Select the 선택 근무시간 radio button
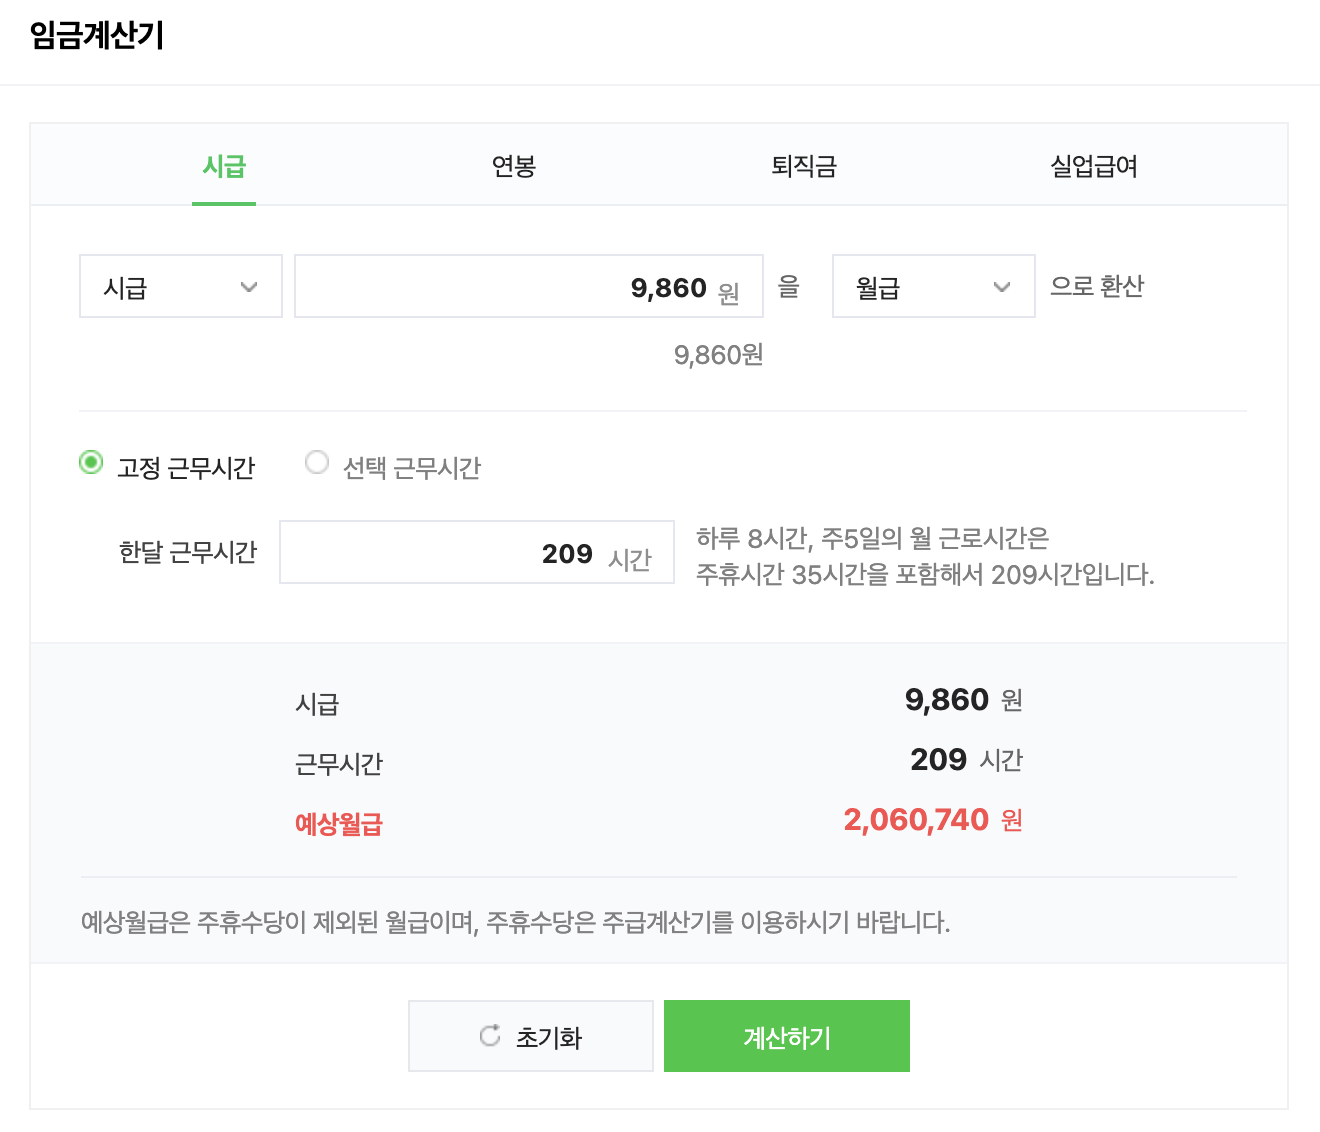The width and height of the screenshot is (1320, 1132). click(x=317, y=463)
